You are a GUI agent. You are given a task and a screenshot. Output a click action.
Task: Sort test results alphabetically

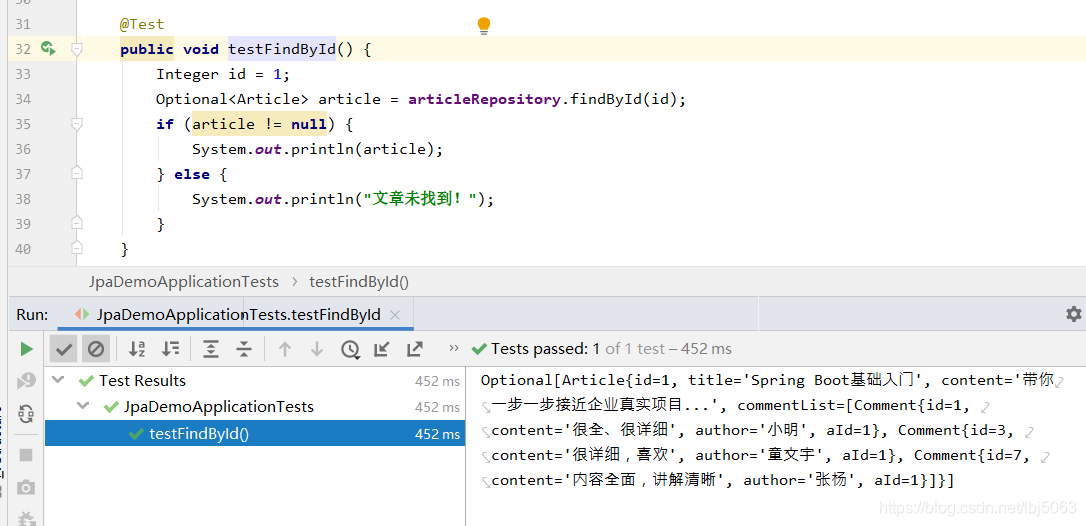(x=137, y=349)
